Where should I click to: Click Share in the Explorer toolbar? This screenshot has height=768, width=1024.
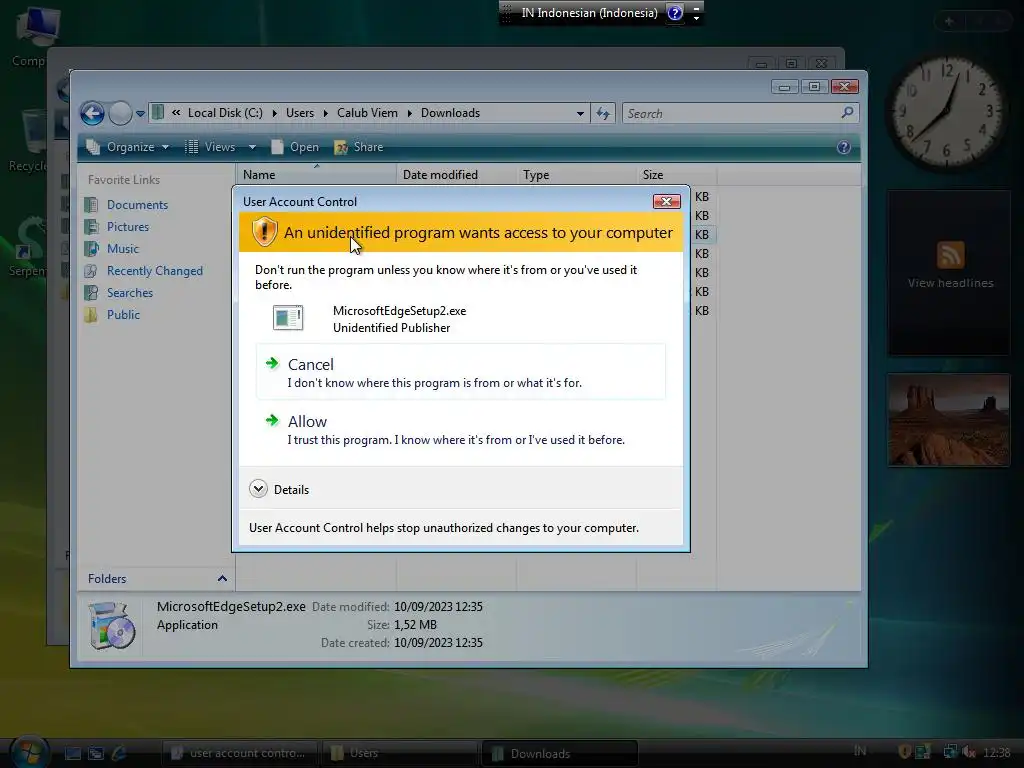[359, 147]
